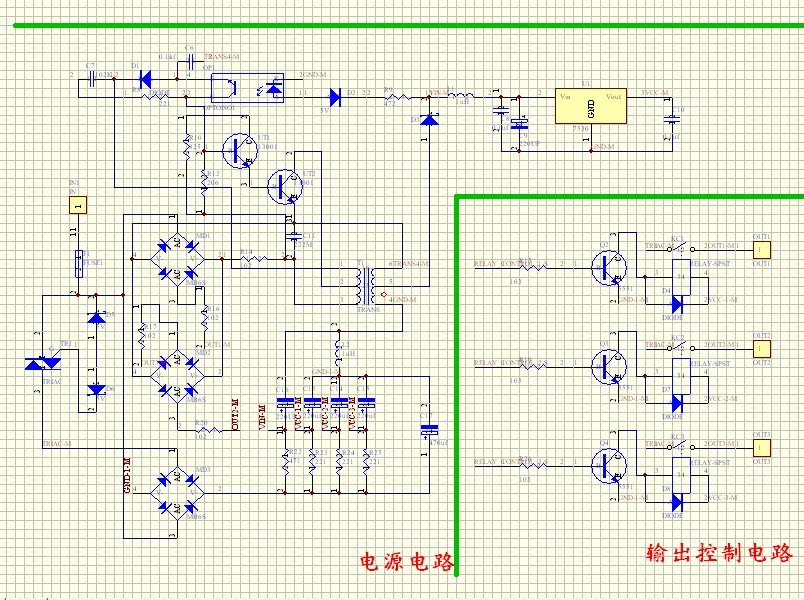Click the red 输出控制电路 label
The image size is (804, 600).
pyautogui.click(x=720, y=553)
